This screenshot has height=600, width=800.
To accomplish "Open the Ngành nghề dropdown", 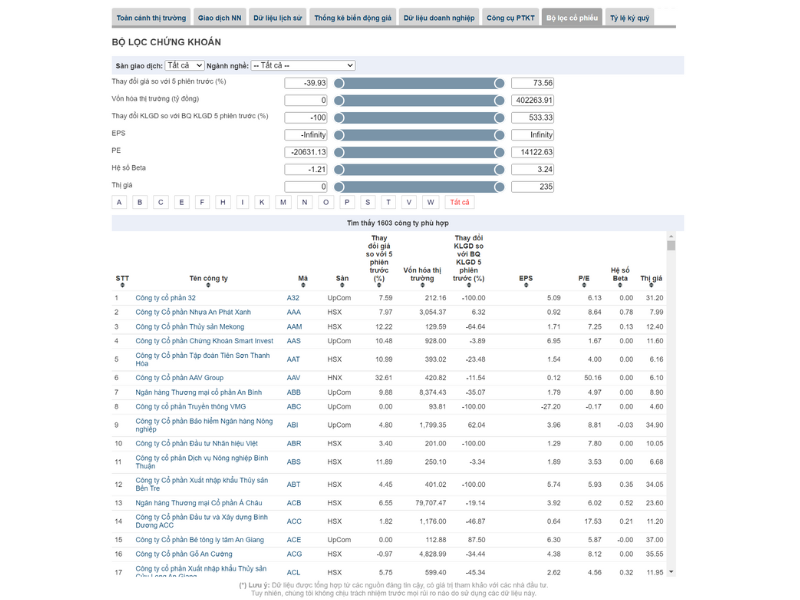I will (x=303, y=65).
